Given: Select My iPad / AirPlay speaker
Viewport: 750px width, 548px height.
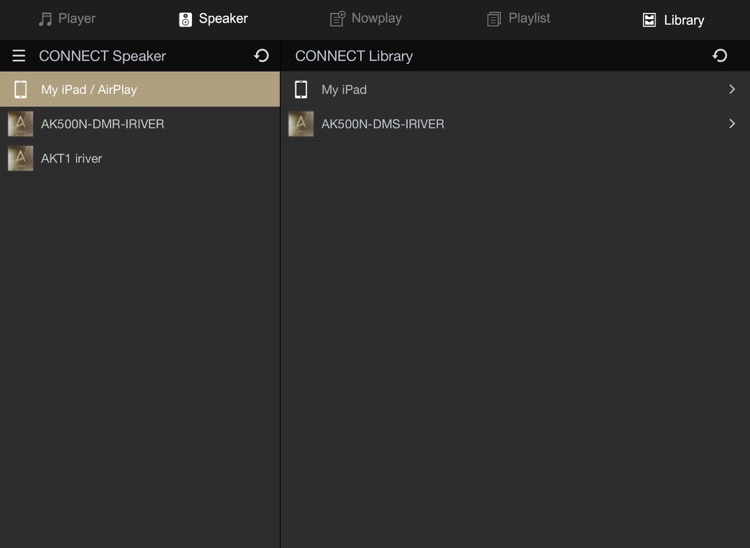Looking at the screenshot, I should pyautogui.click(x=140, y=89).
